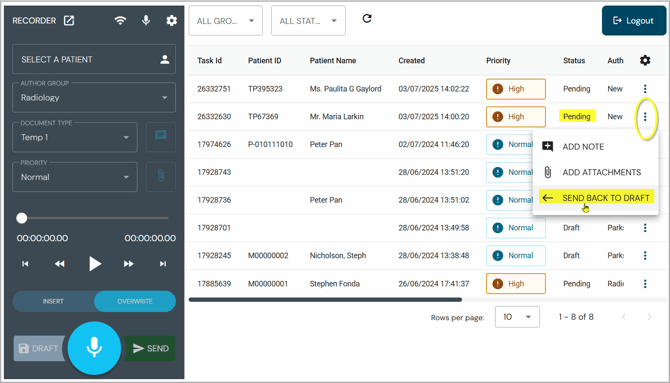Skip to start of recording
This screenshot has width=670, height=383.
25,264
